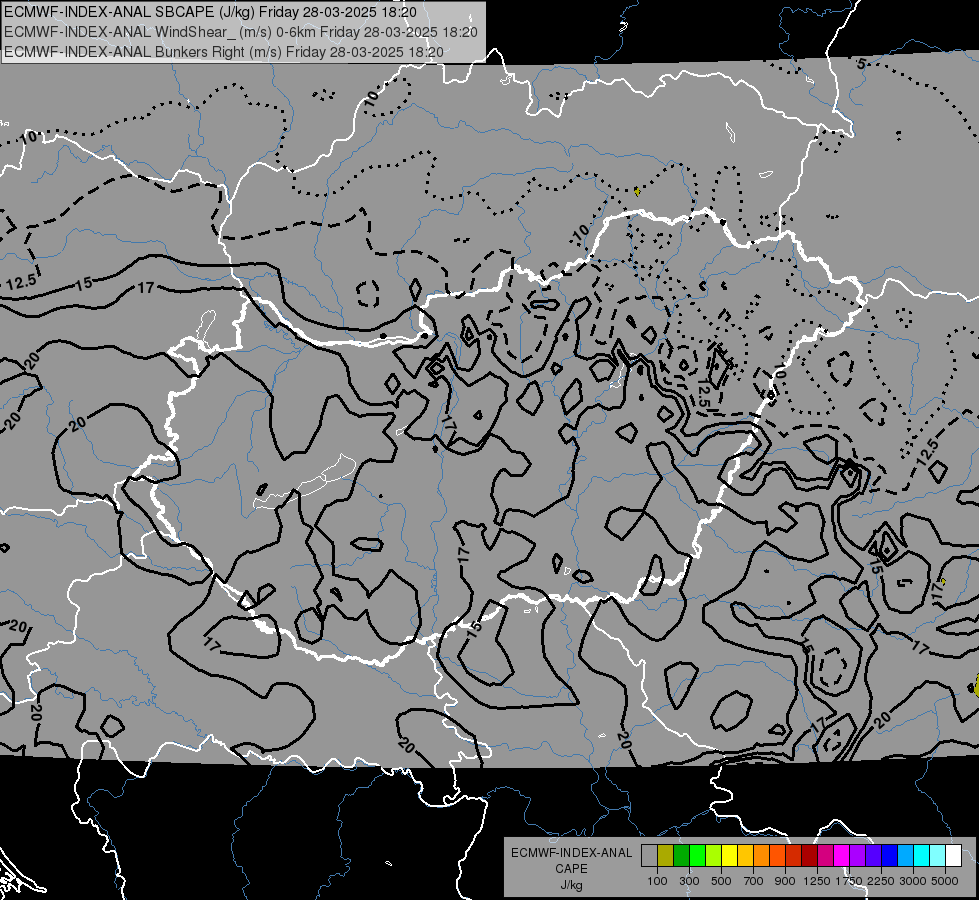Click the 900 label under the colorbar
The image size is (979, 900).
pos(785,881)
